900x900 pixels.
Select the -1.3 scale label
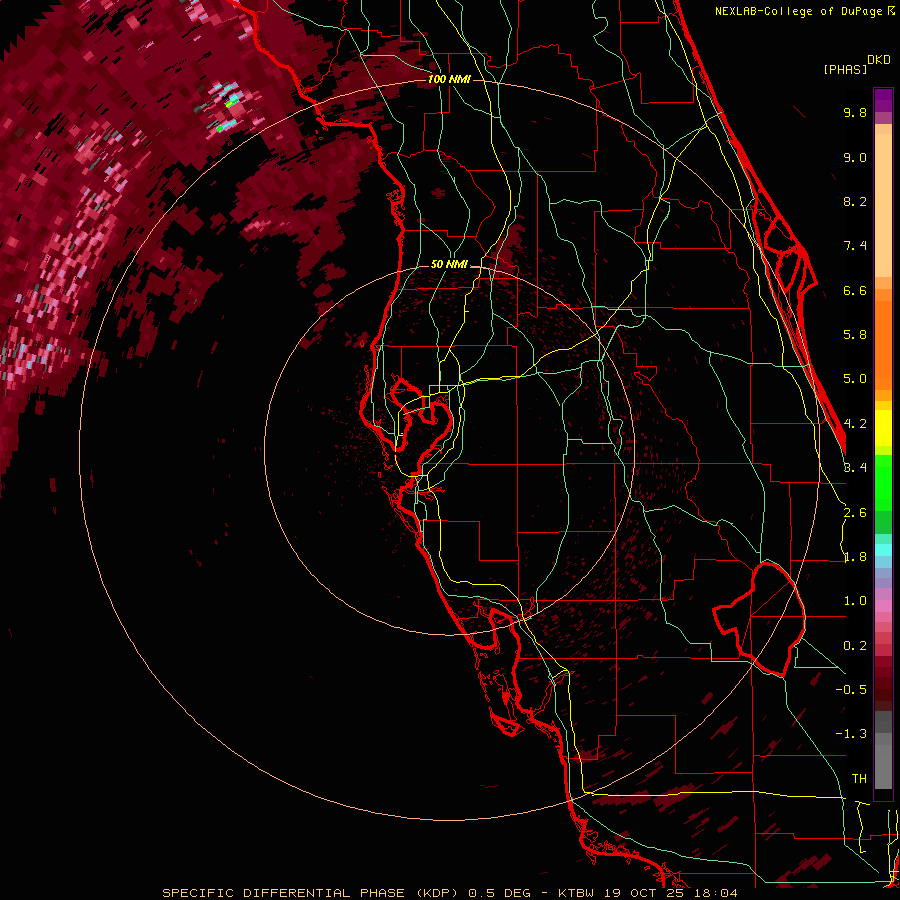[x=851, y=734]
